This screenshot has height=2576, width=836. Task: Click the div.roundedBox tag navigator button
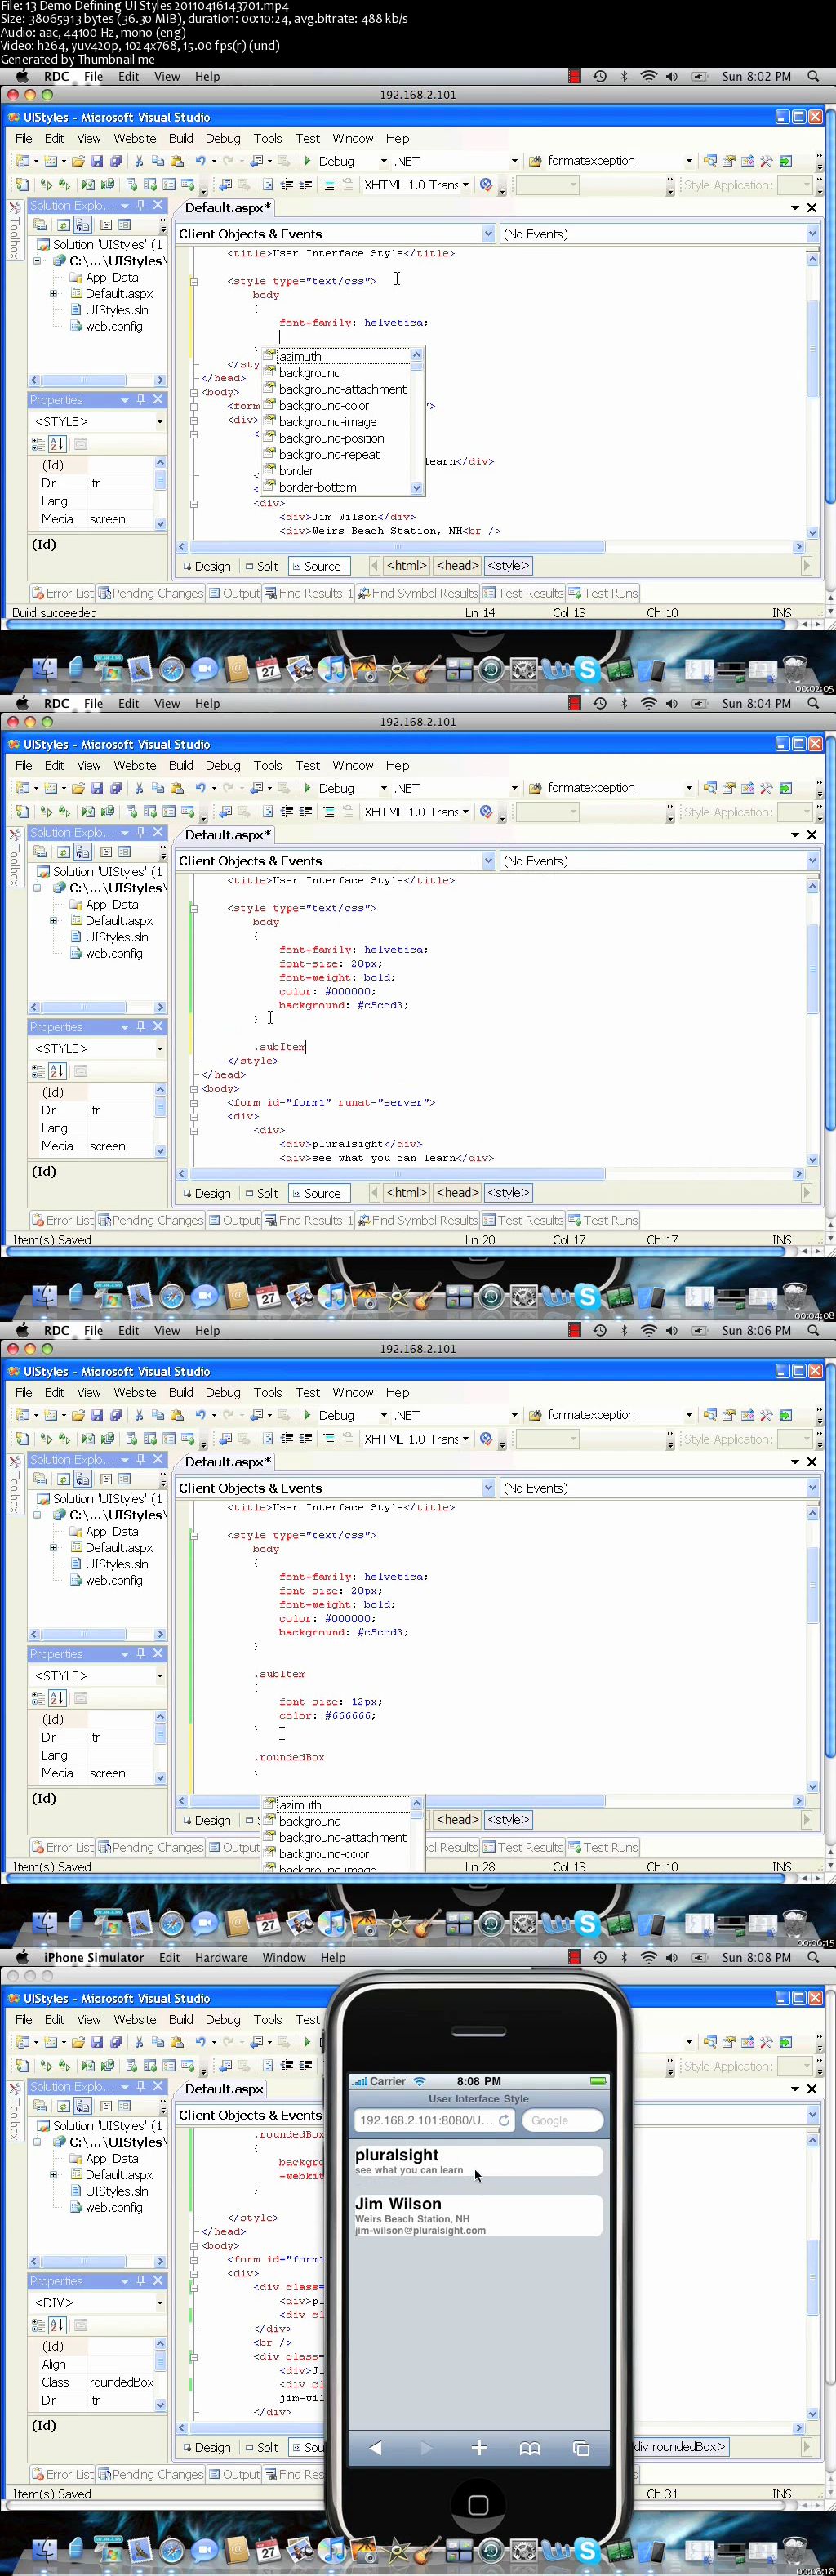coord(682,2447)
